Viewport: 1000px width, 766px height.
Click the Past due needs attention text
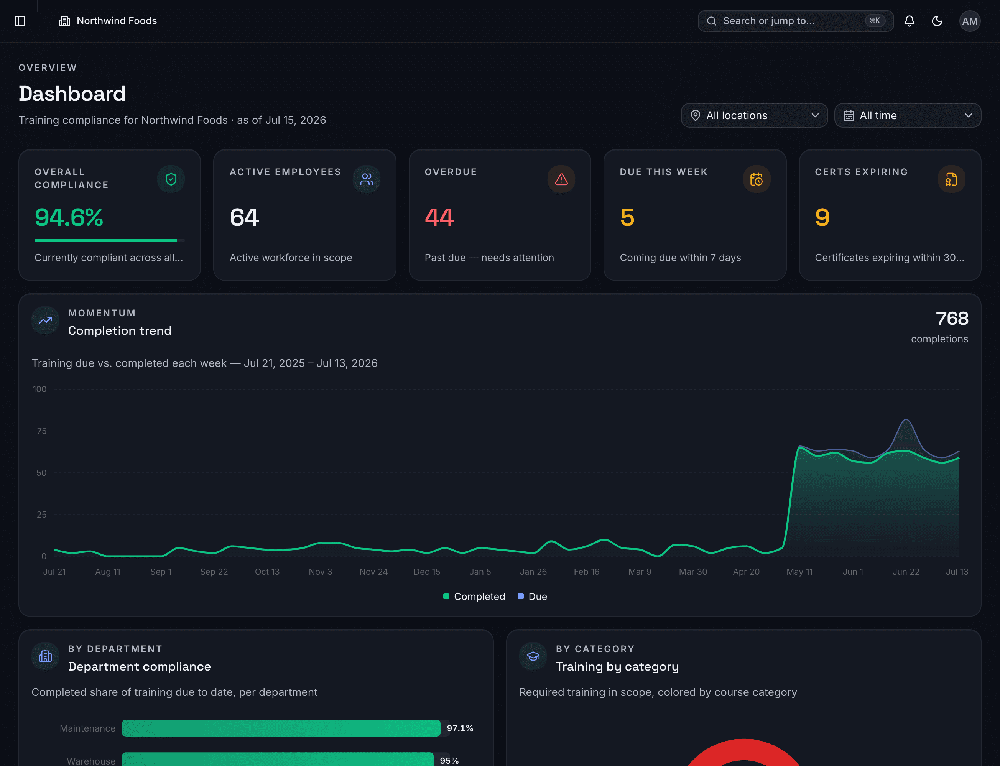click(489, 258)
